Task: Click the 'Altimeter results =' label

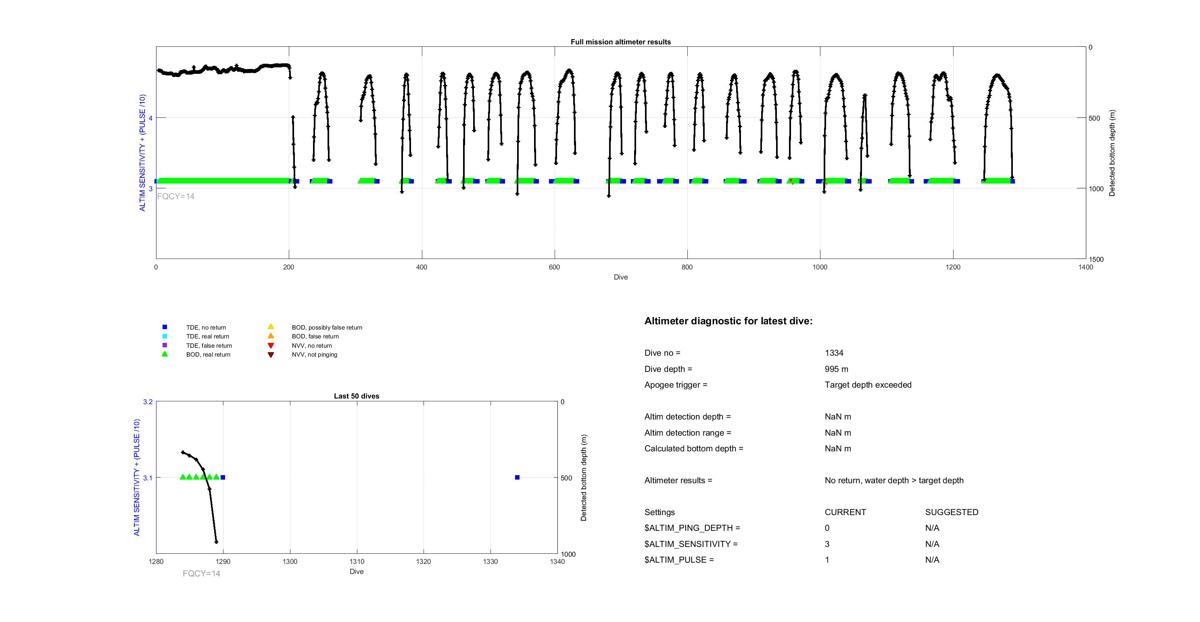Action: click(679, 481)
